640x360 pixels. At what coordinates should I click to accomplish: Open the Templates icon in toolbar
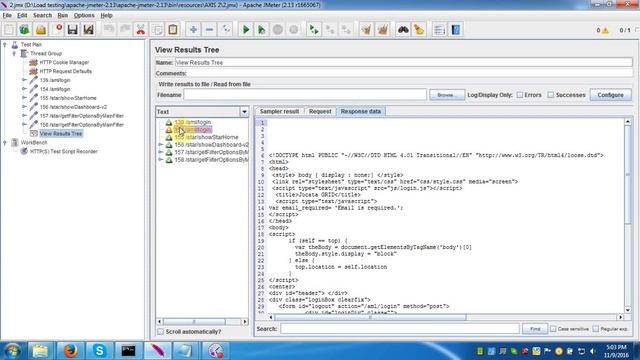click(x=24, y=29)
